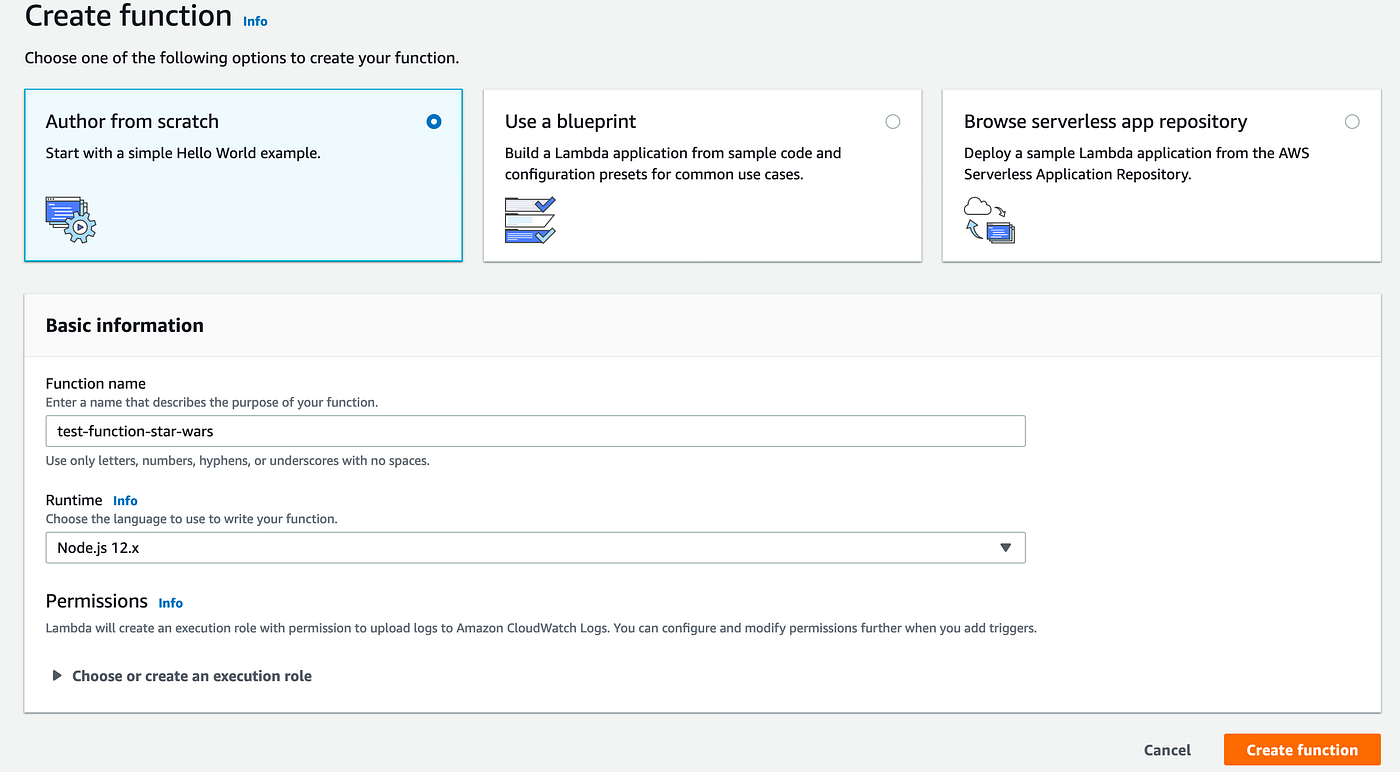Select the Use a blueprint card
Screen dimensions: 1400x772
pos(701,175)
